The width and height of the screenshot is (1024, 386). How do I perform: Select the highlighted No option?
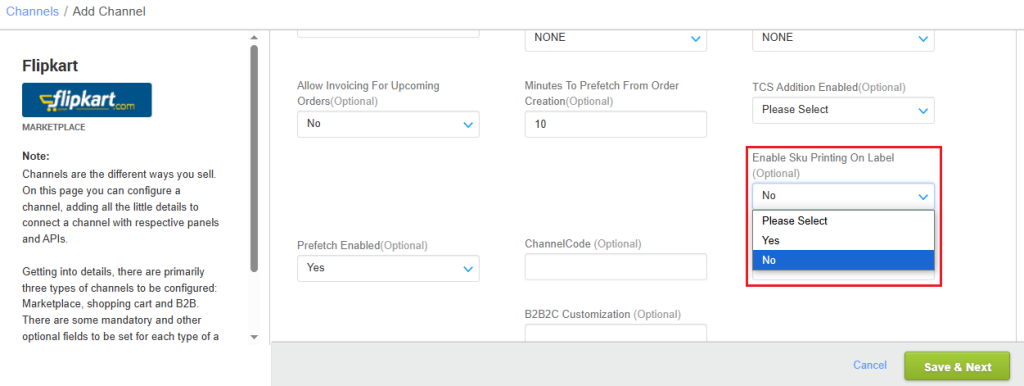[x=843, y=260]
